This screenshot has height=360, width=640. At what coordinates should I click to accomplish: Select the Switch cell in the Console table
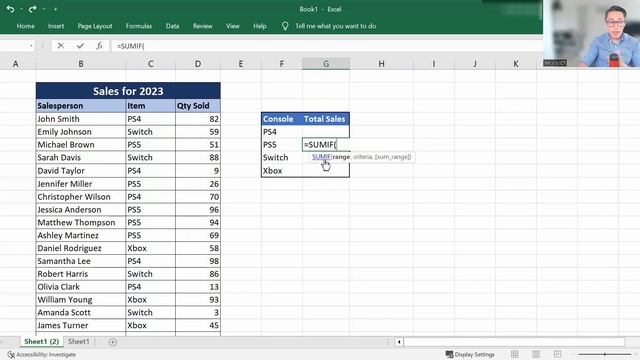282,158
